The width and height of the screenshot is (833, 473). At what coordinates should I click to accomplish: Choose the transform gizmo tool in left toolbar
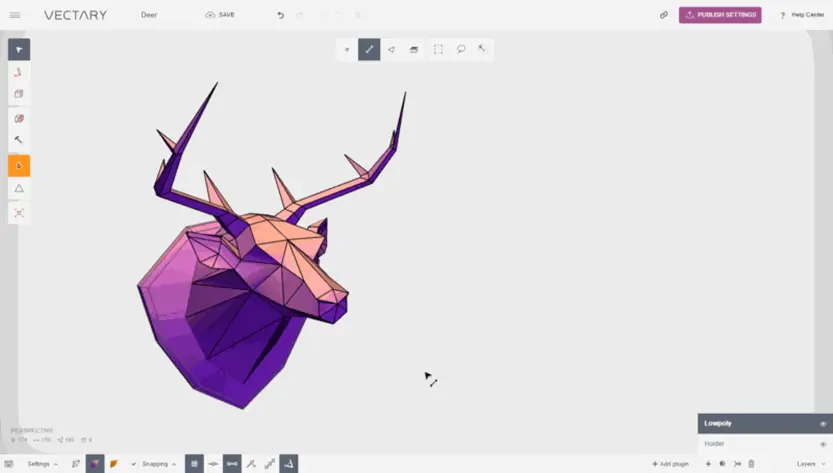(19, 72)
